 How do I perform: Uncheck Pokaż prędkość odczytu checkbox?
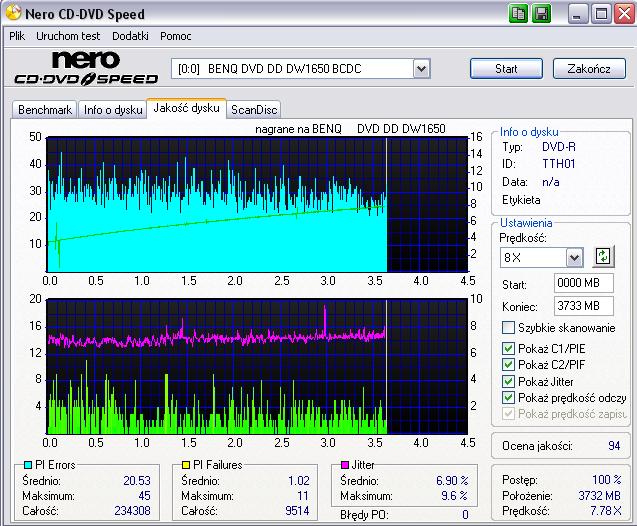tap(508, 398)
